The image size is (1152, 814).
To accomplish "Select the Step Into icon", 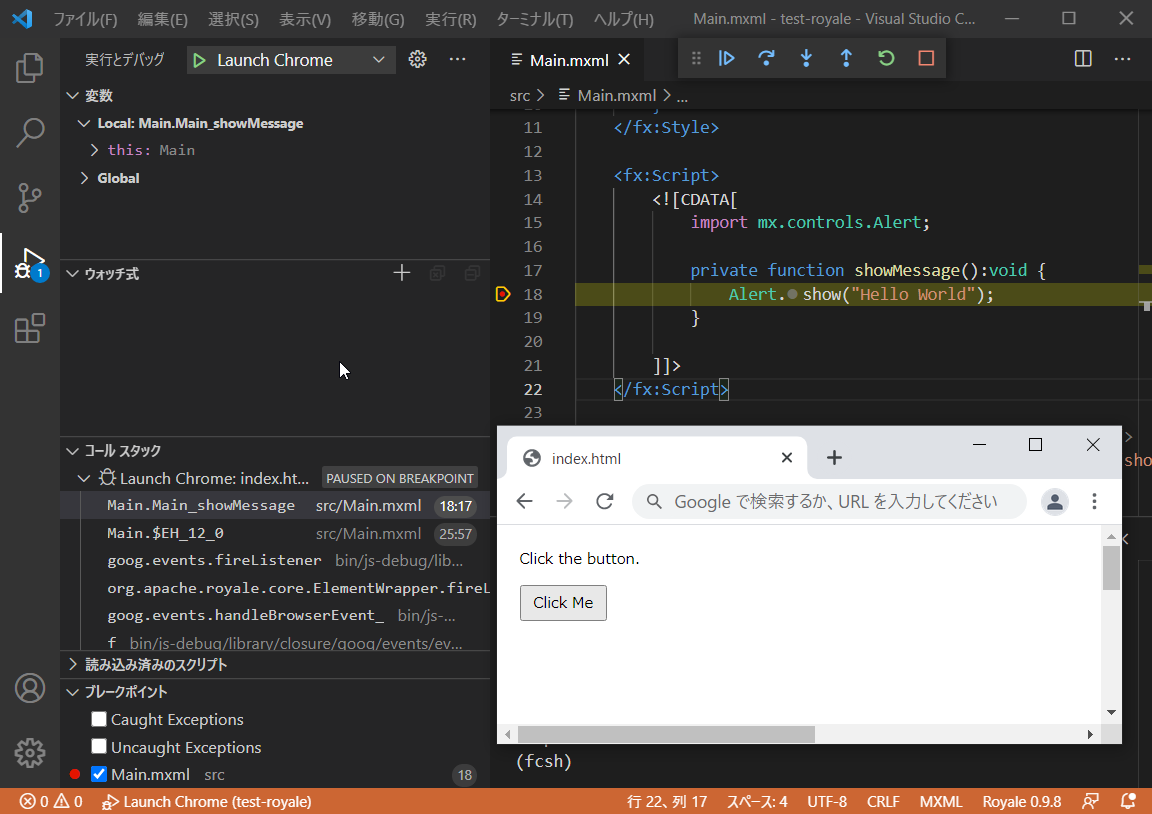I will 806,58.
